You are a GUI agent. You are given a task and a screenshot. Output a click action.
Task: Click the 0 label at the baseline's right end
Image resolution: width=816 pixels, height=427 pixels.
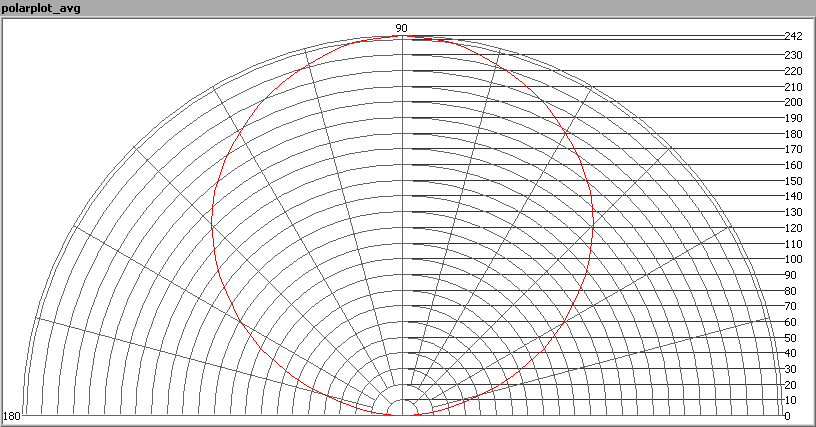pyautogui.click(x=787, y=416)
